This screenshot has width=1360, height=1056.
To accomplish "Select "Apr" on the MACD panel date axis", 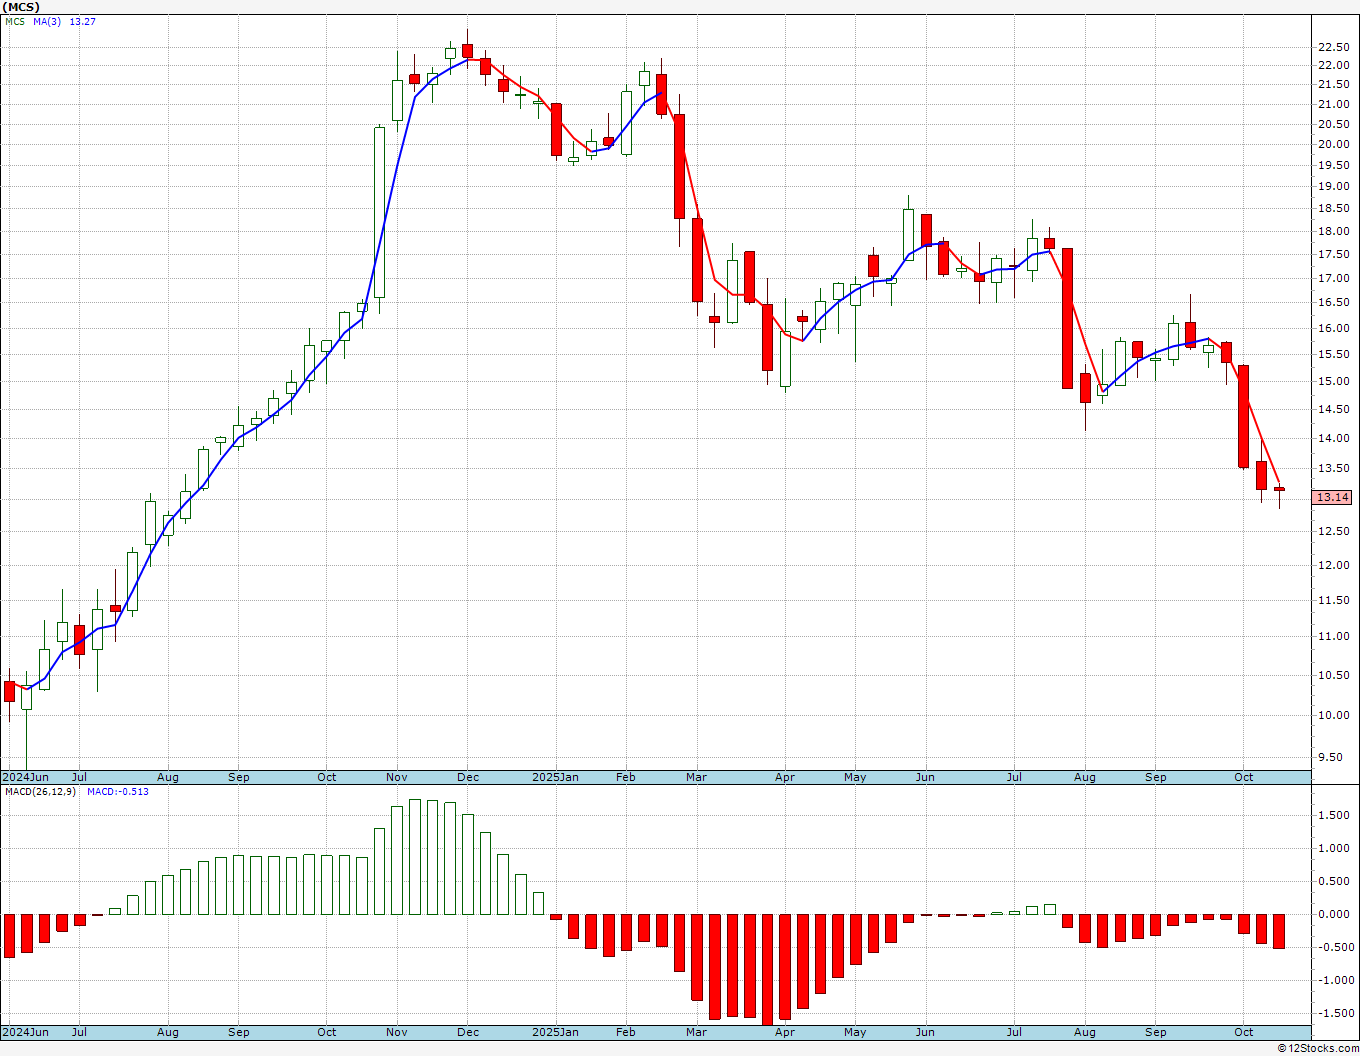I will (785, 1032).
